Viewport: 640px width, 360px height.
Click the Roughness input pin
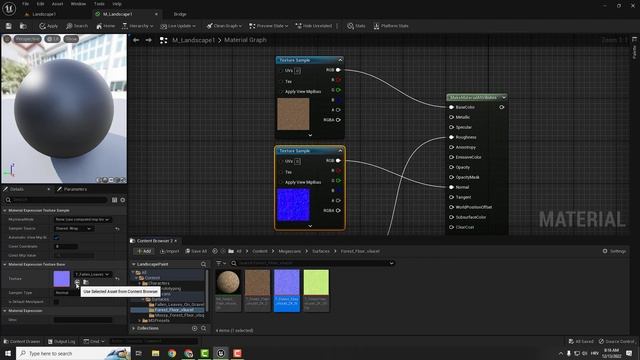[x=451, y=137]
